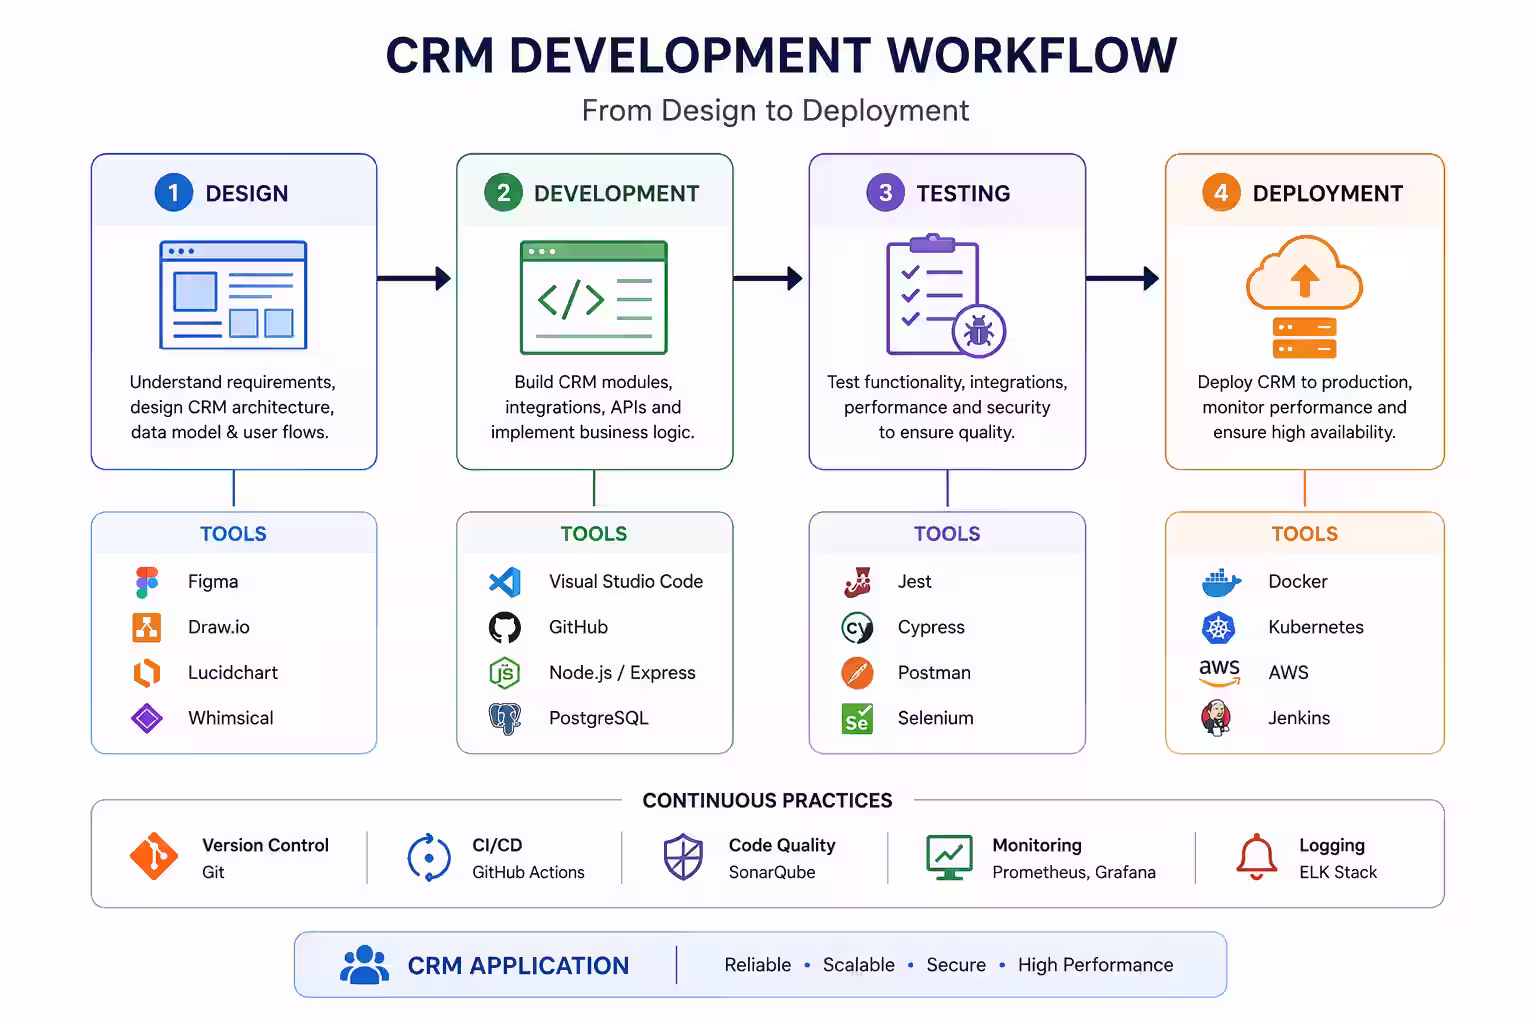Click the Kubernetes label
This screenshot has width=1536, height=1024.
point(1316,627)
